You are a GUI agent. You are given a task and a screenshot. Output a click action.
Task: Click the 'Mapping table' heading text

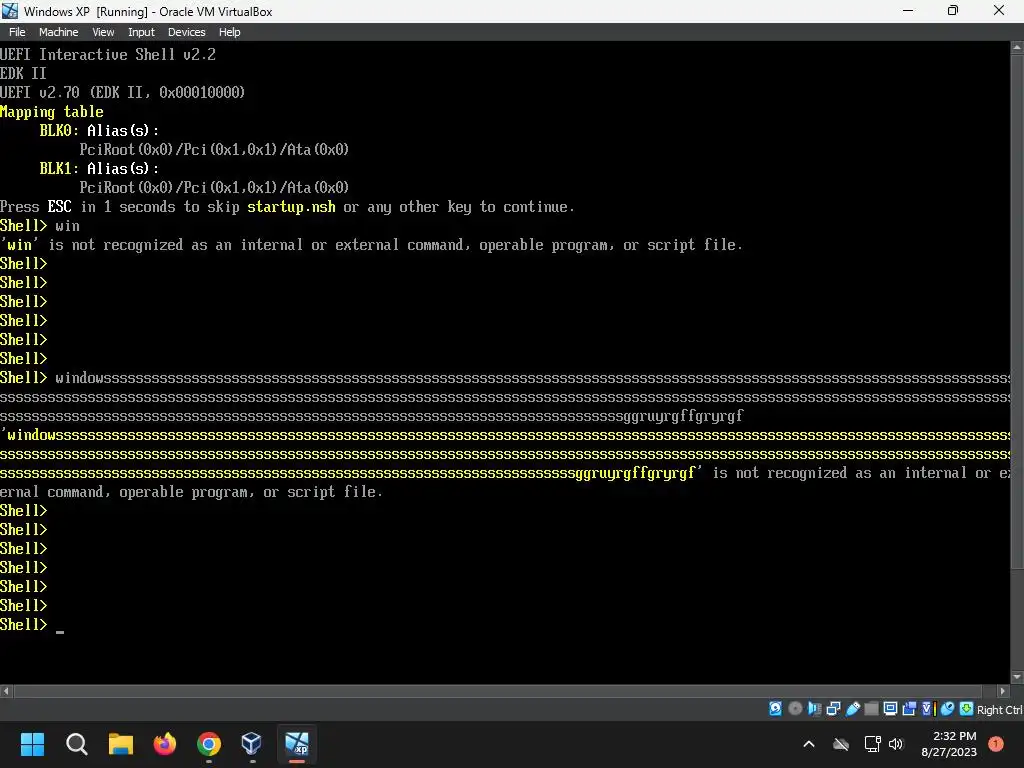coord(52,112)
